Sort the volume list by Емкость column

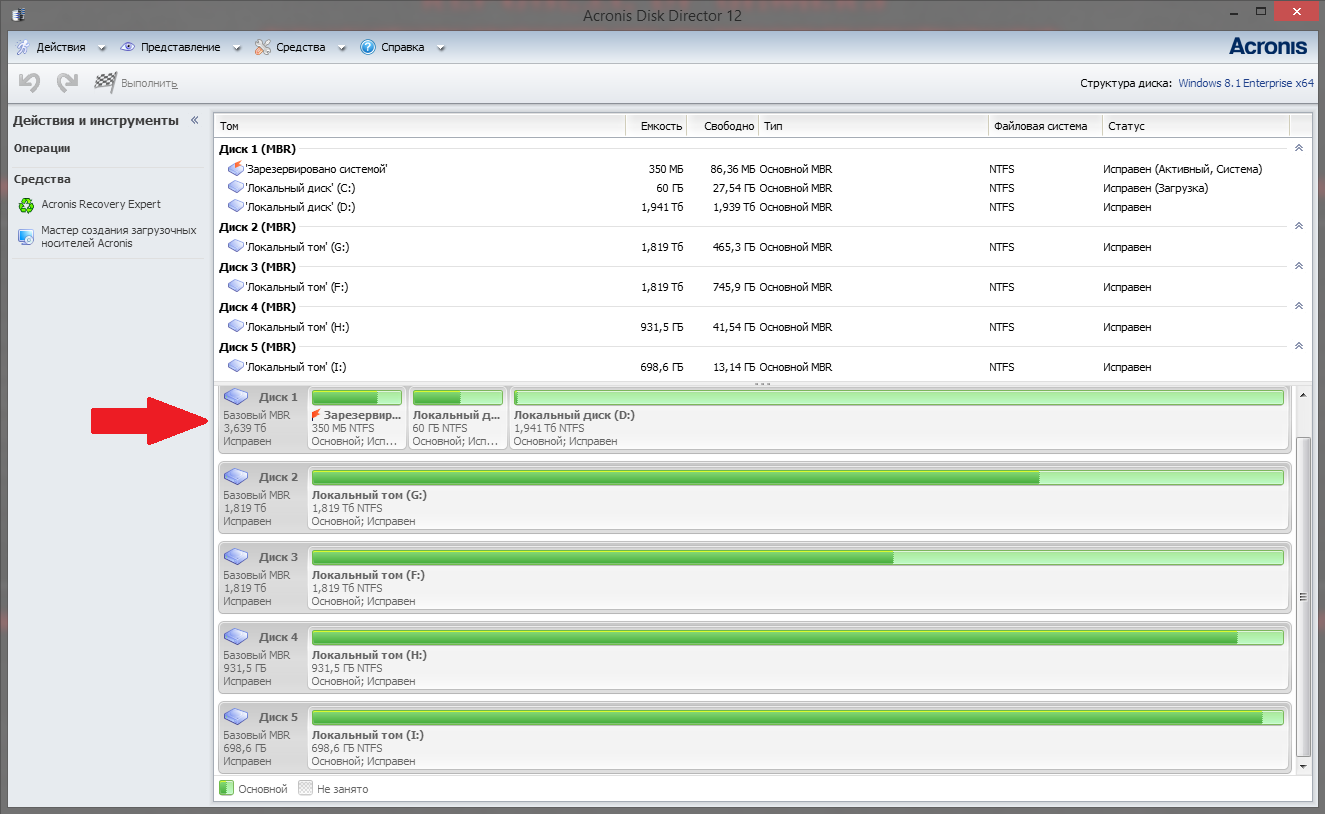[657, 126]
